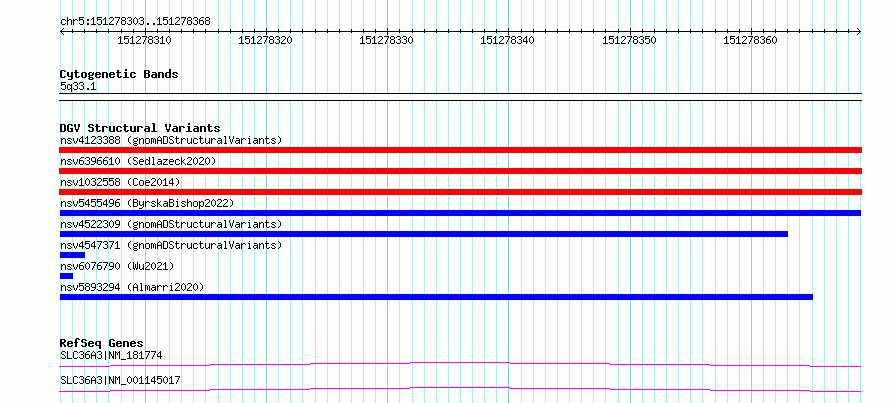Open nsv4547371 (gnomADStructuralVariants) label
Image resolution: width=890 pixels, height=403 pixels.
pos(171,245)
